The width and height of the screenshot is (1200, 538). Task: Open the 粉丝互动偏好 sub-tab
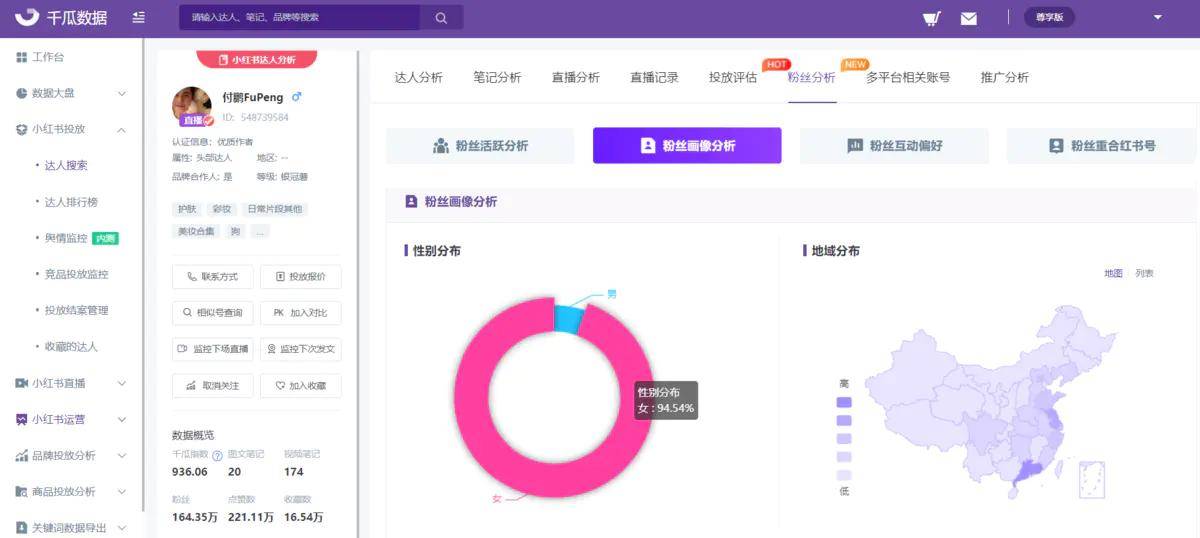(x=894, y=146)
